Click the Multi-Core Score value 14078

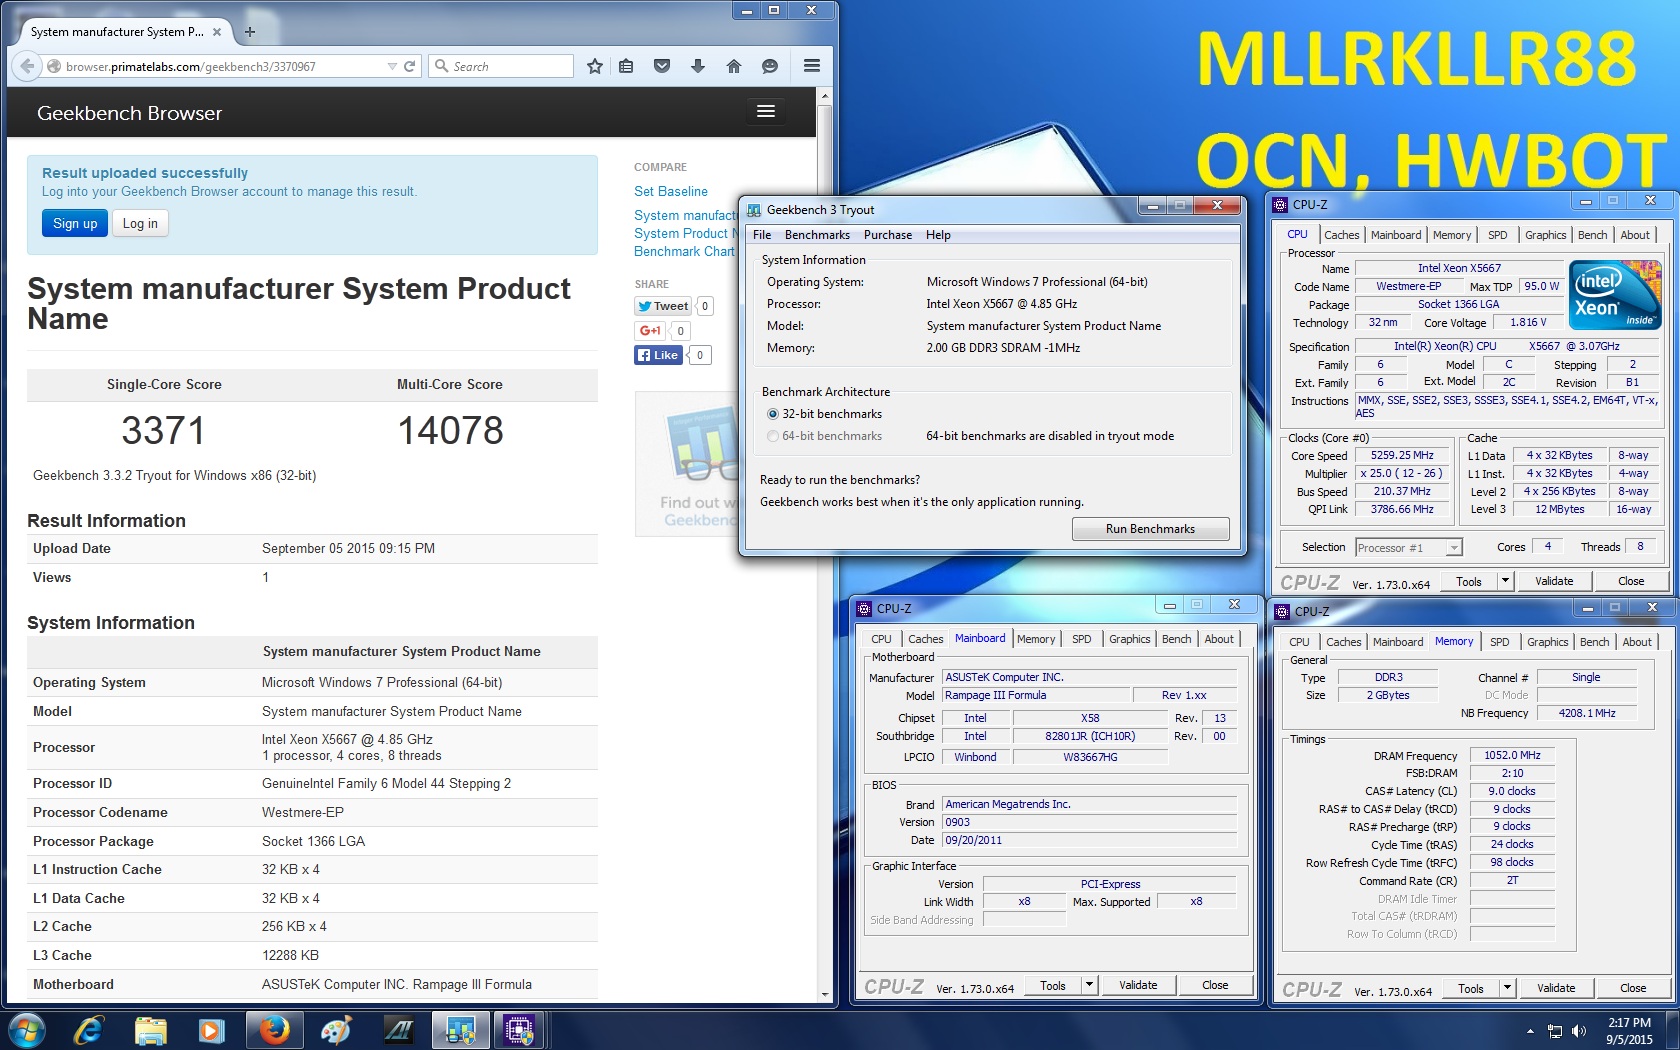coord(450,431)
